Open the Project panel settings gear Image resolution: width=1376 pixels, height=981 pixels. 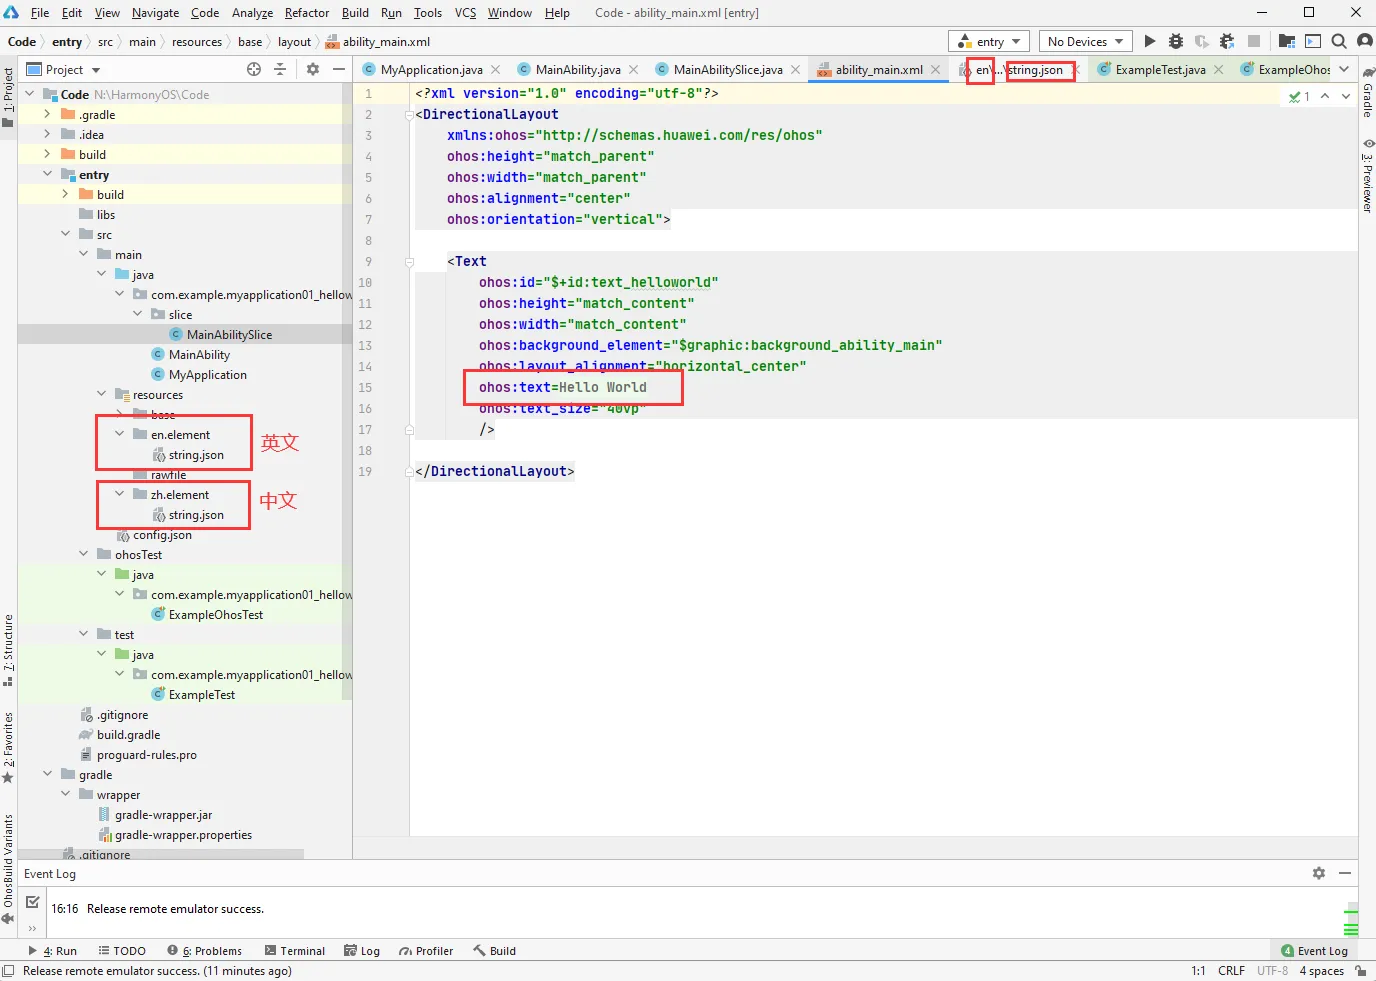[x=313, y=69]
